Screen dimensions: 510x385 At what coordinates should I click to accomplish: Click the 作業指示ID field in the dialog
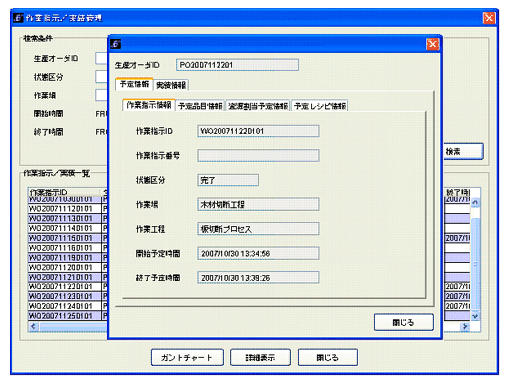click(x=258, y=131)
